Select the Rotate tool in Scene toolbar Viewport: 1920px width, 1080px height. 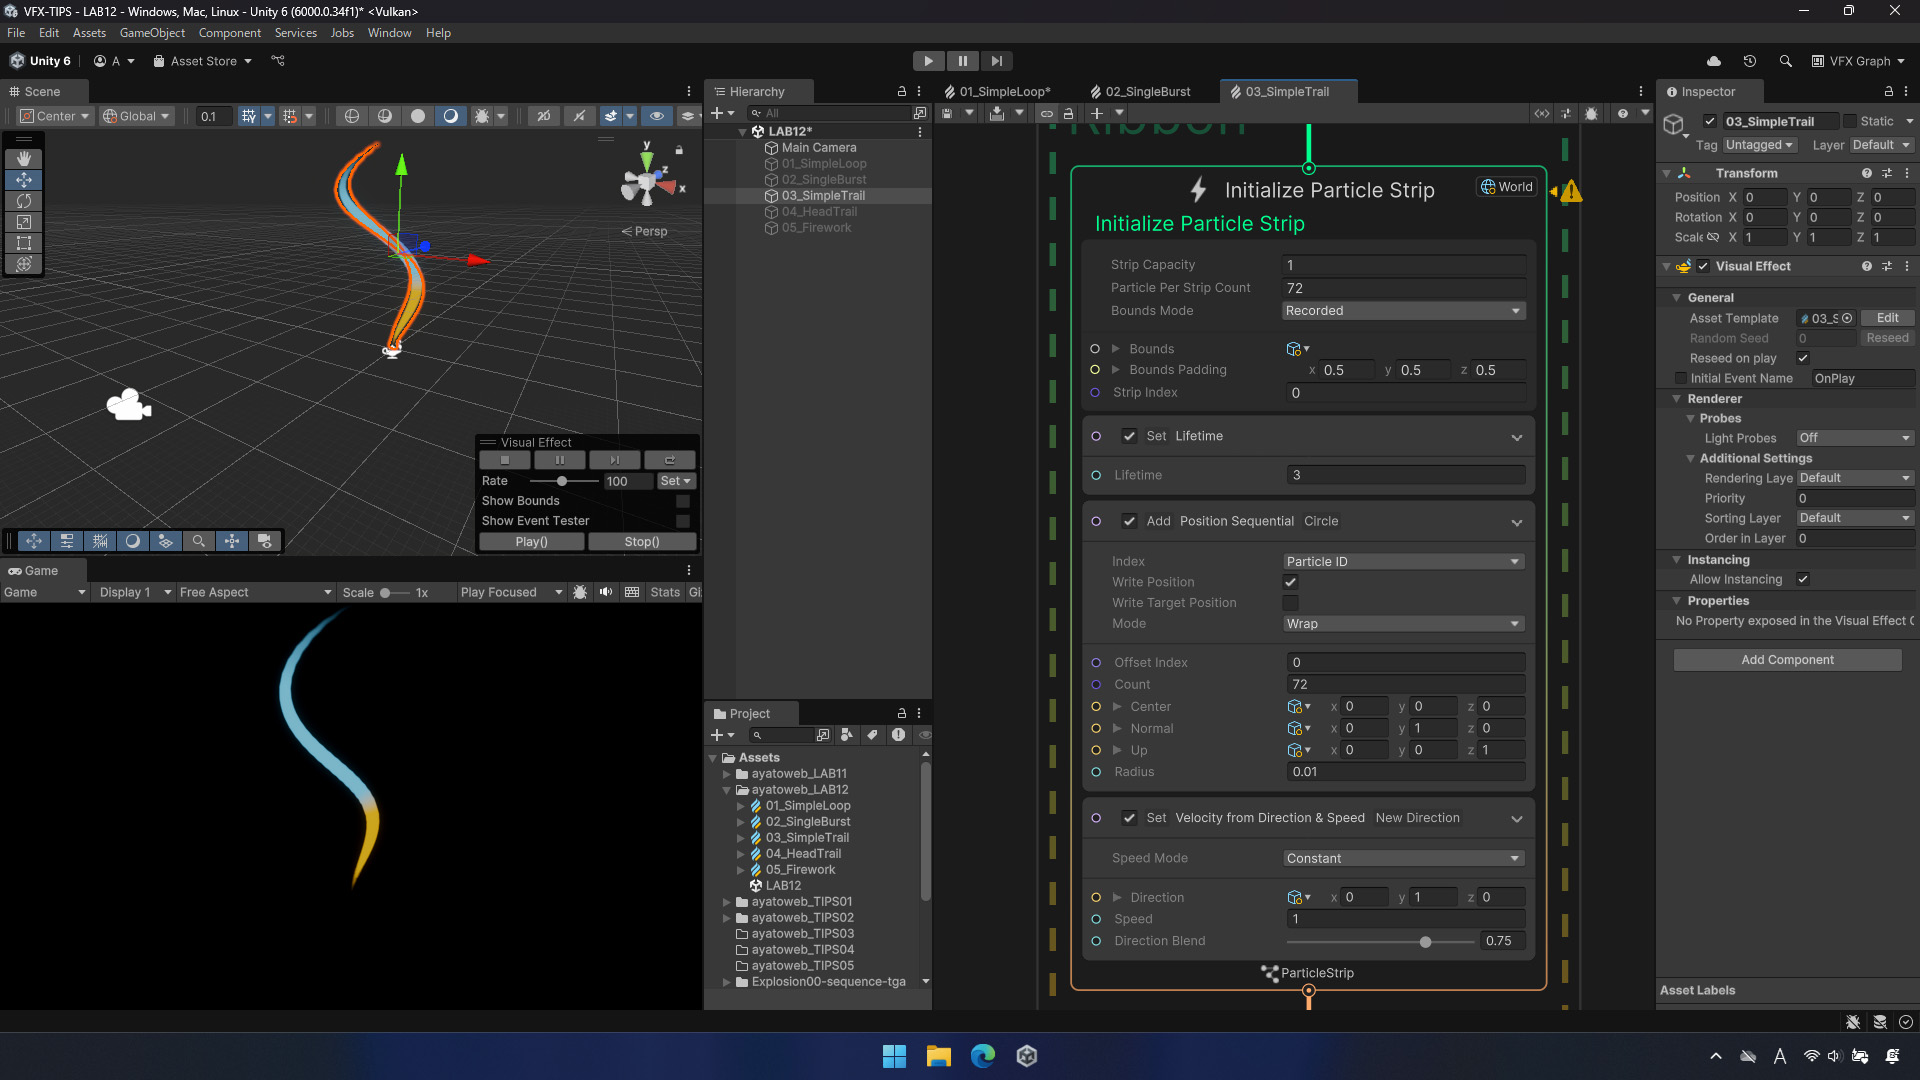[x=24, y=201]
